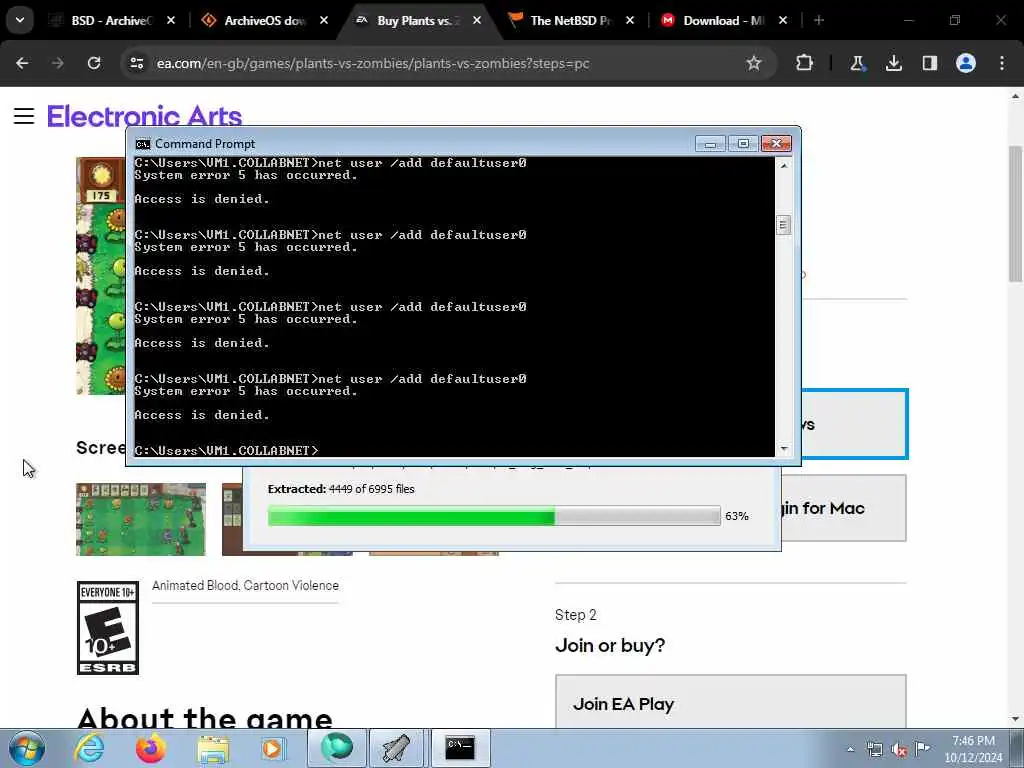Close the Command Prompt window
The image size is (1024, 768).
tap(776, 144)
